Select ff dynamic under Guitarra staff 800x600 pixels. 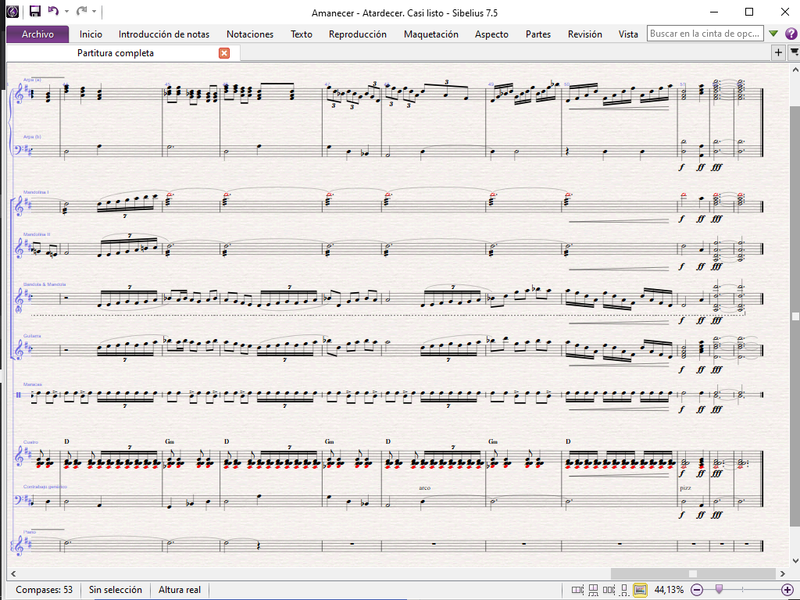(x=701, y=369)
